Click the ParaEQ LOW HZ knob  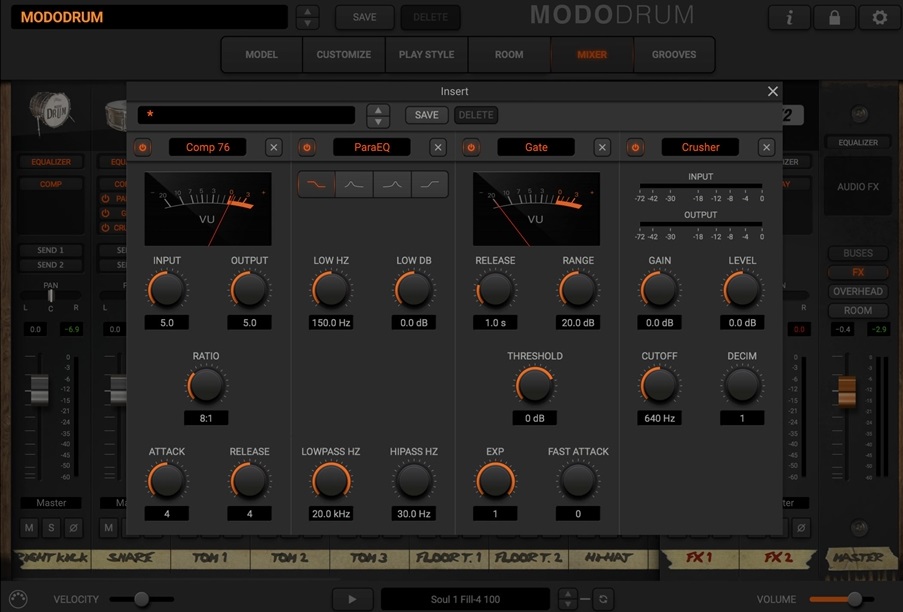331,290
